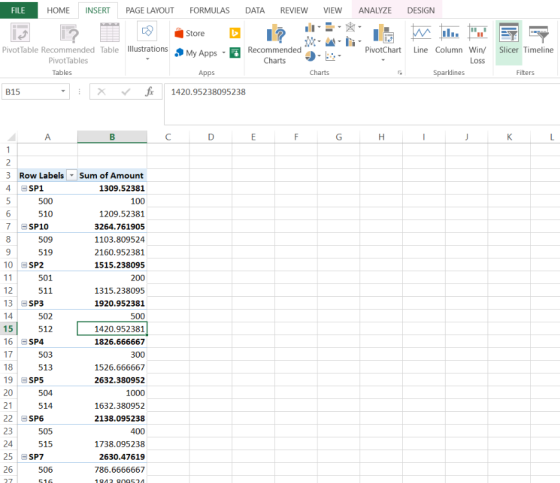This screenshot has height=483, width=560.
Task: Select column A header
Action: pos(47,137)
